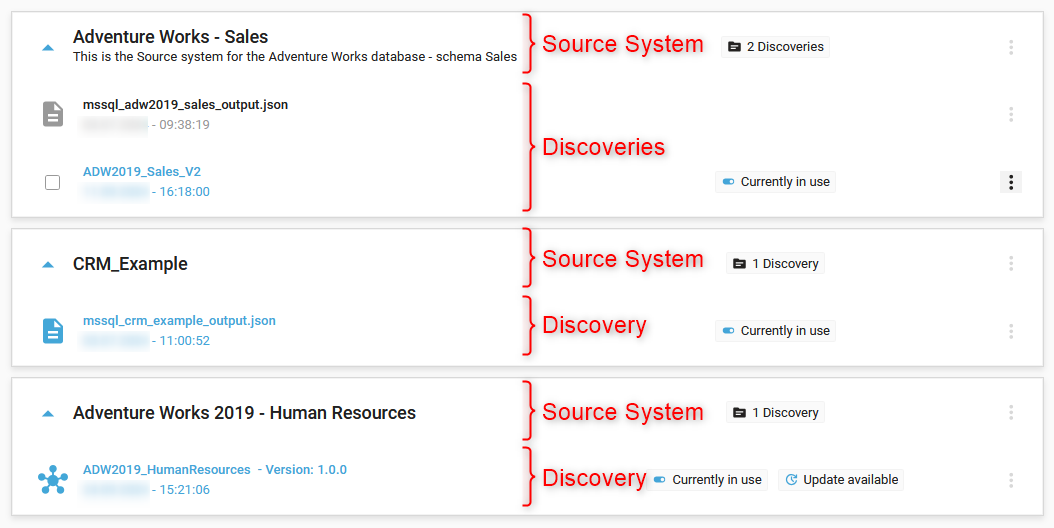Open kebab menu for mssql_adw2019_sales_output.json

(x=1011, y=114)
